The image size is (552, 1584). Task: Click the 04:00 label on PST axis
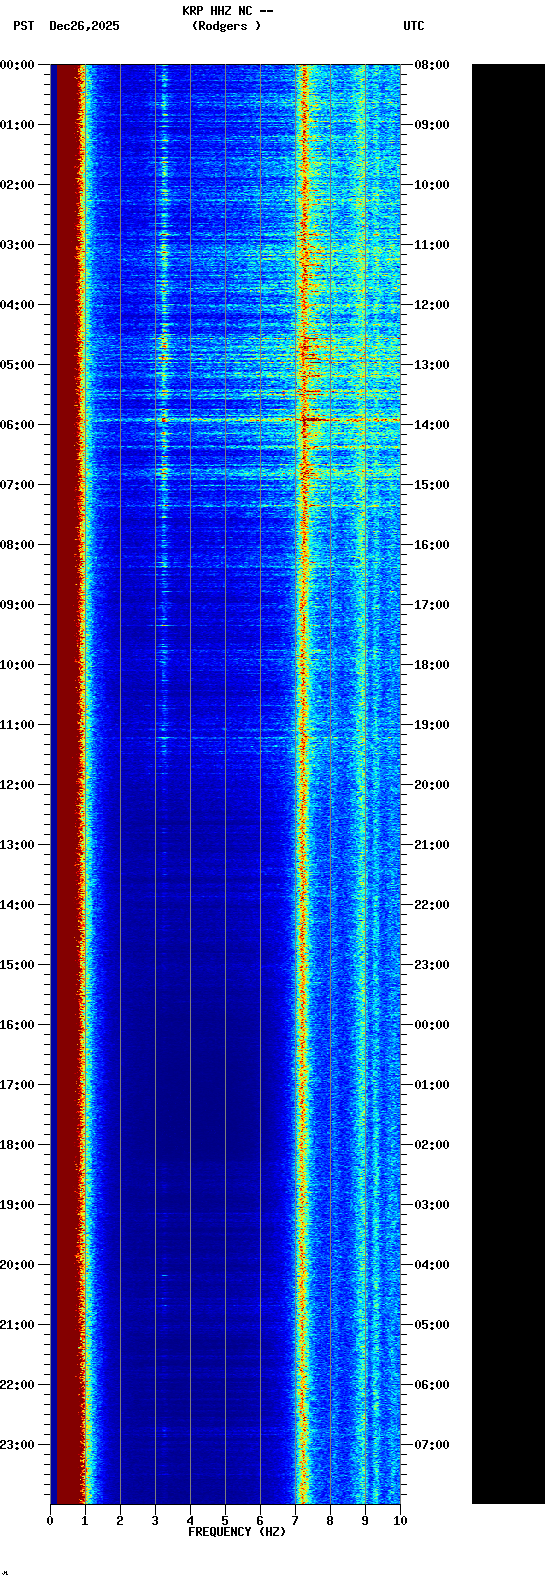[x=17, y=305]
